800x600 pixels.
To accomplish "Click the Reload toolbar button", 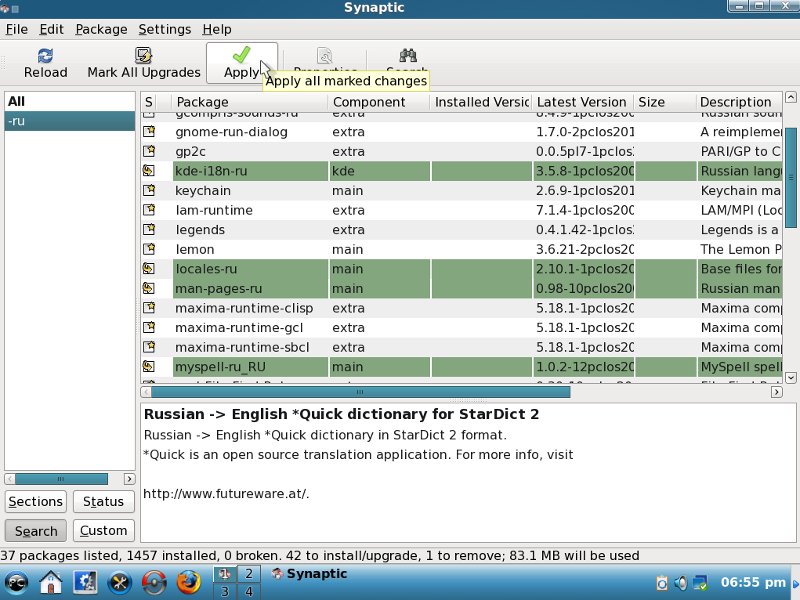I will coord(45,63).
